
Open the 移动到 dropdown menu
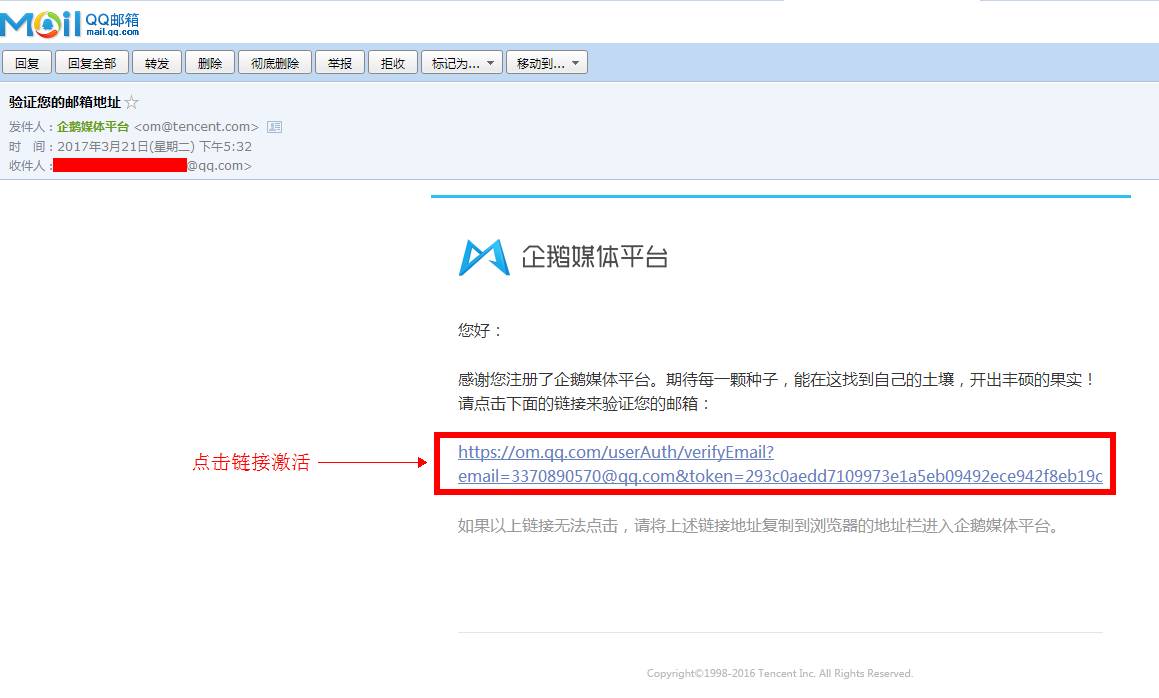547,62
